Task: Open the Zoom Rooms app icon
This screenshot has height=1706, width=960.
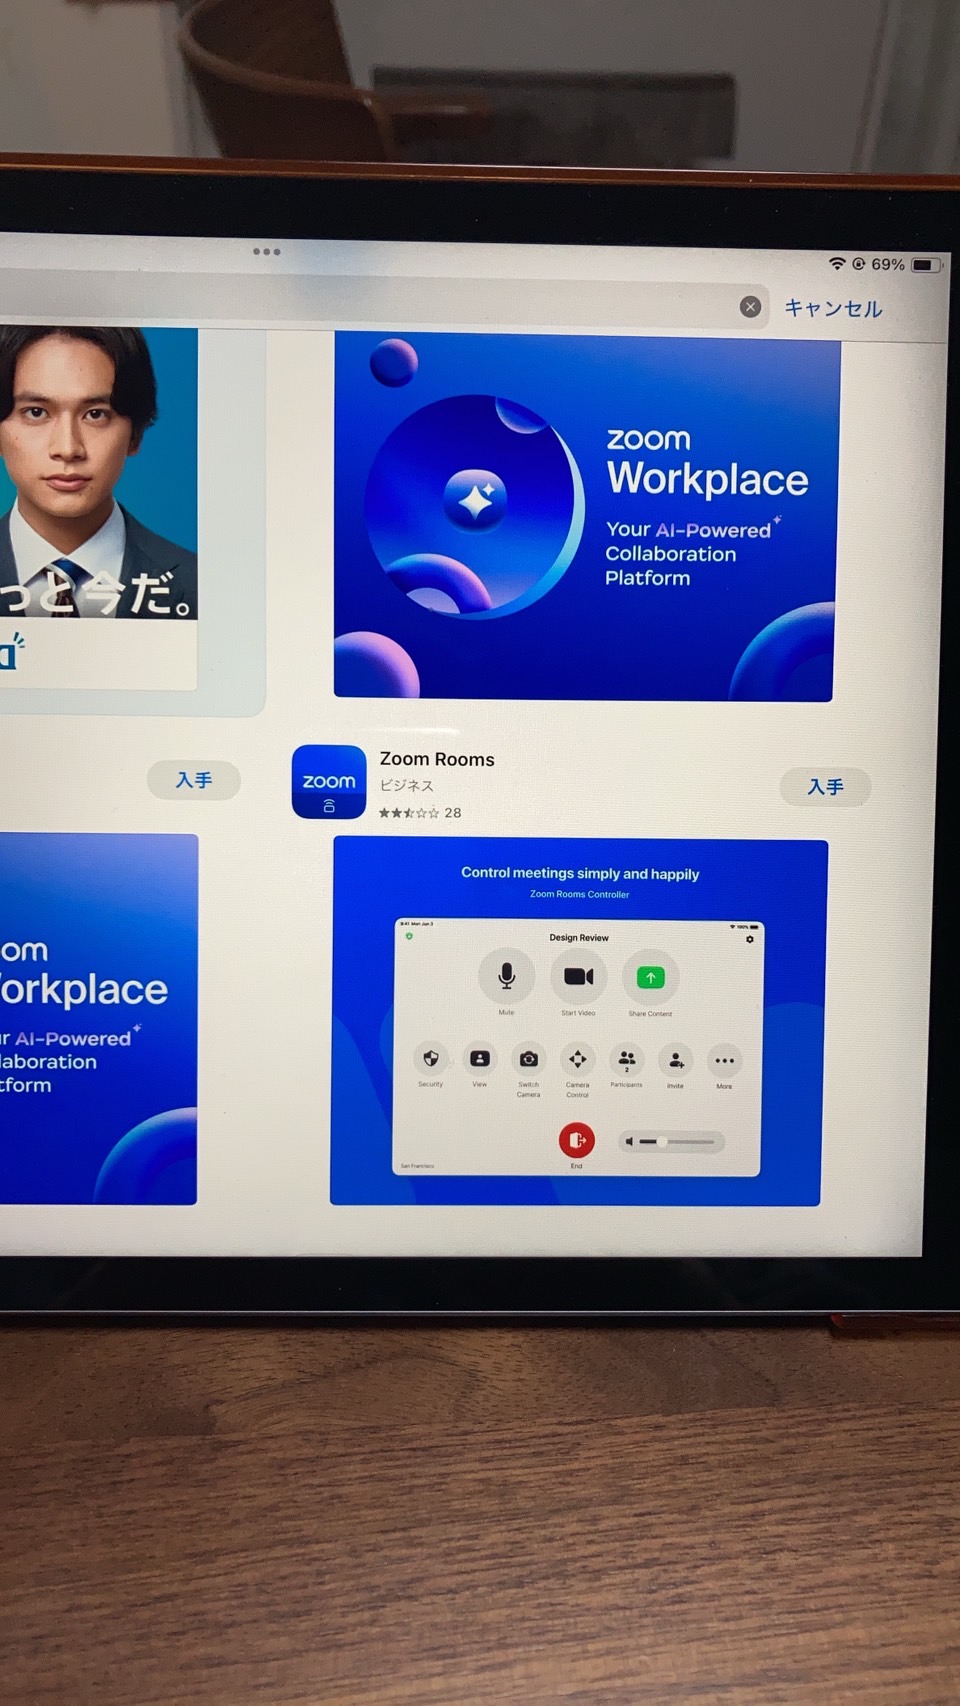Action: coord(329,782)
